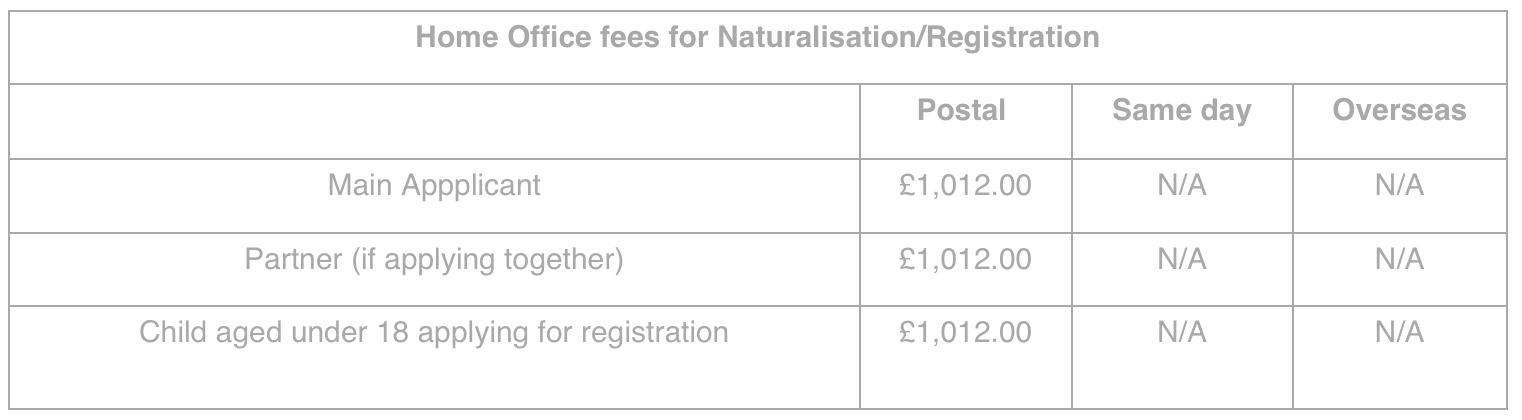Select Main Appplicant Postal fee £1,012.00
The image size is (1522, 420).
[965, 186]
